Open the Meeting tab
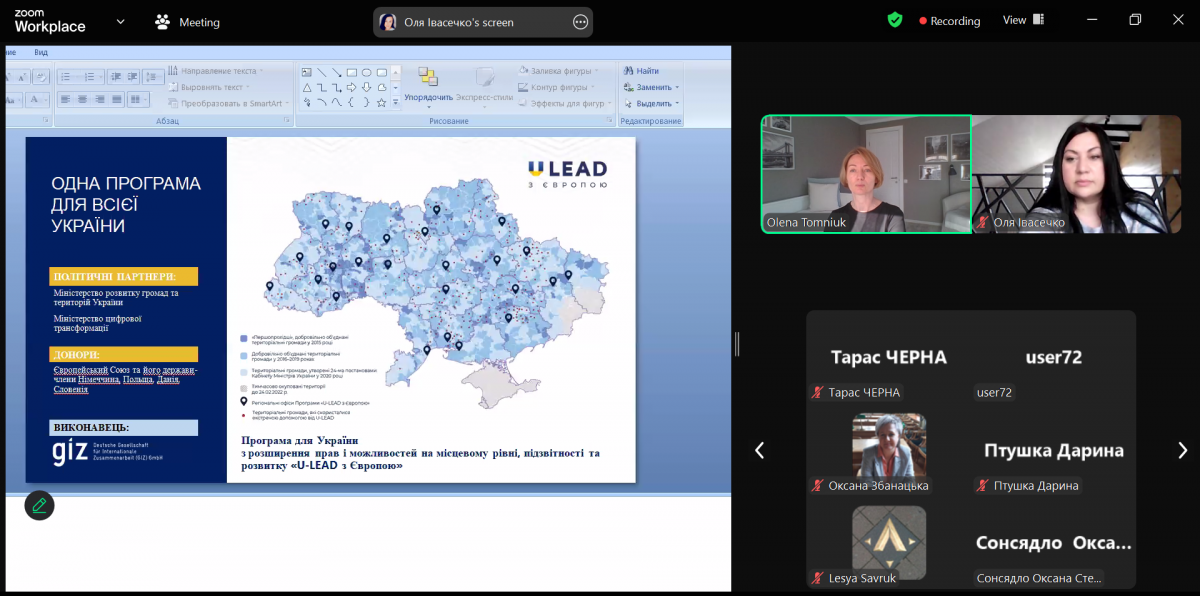The height and width of the screenshot is (596, 1200). [x=188, y=22]
